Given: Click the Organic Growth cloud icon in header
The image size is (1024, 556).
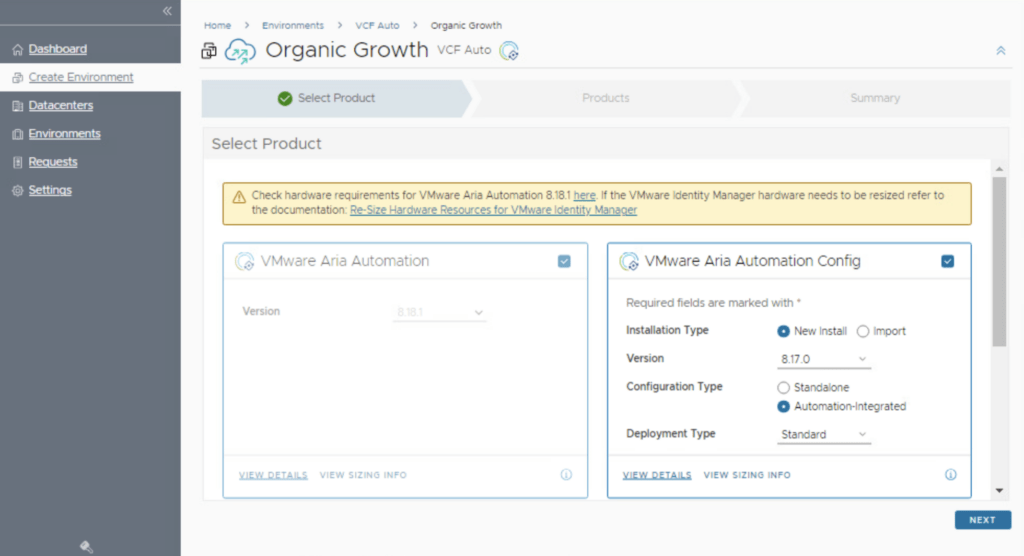Looking at the screenshot, I should tap(240, 50).
